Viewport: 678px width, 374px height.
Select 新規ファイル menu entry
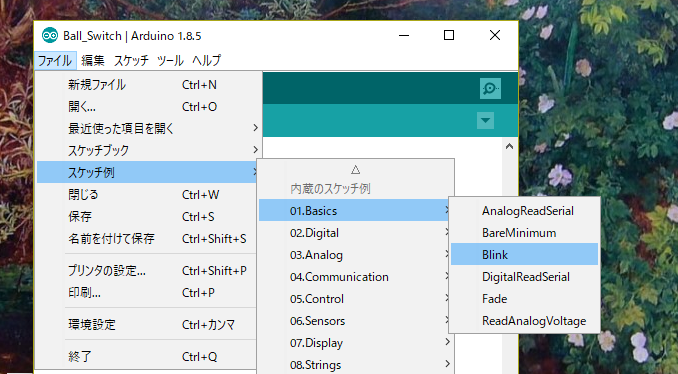(x=148, y=85)
